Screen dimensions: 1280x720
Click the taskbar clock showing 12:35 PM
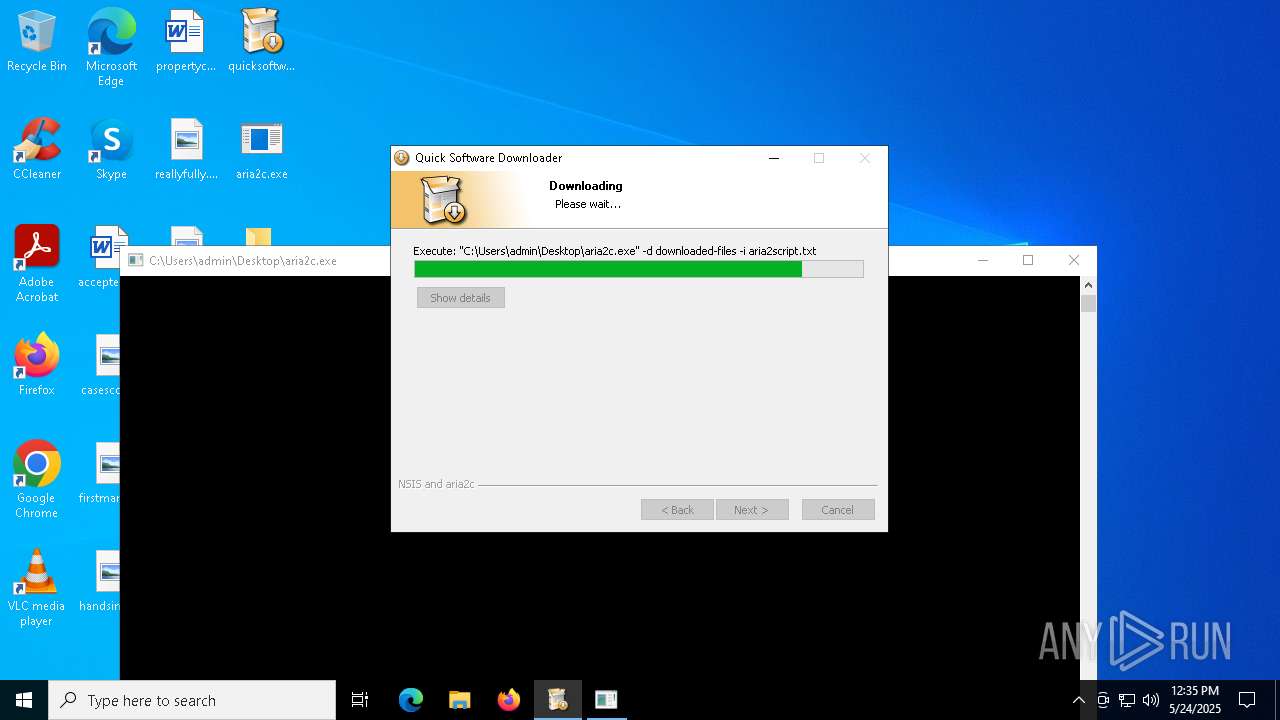click(1194, 700)
